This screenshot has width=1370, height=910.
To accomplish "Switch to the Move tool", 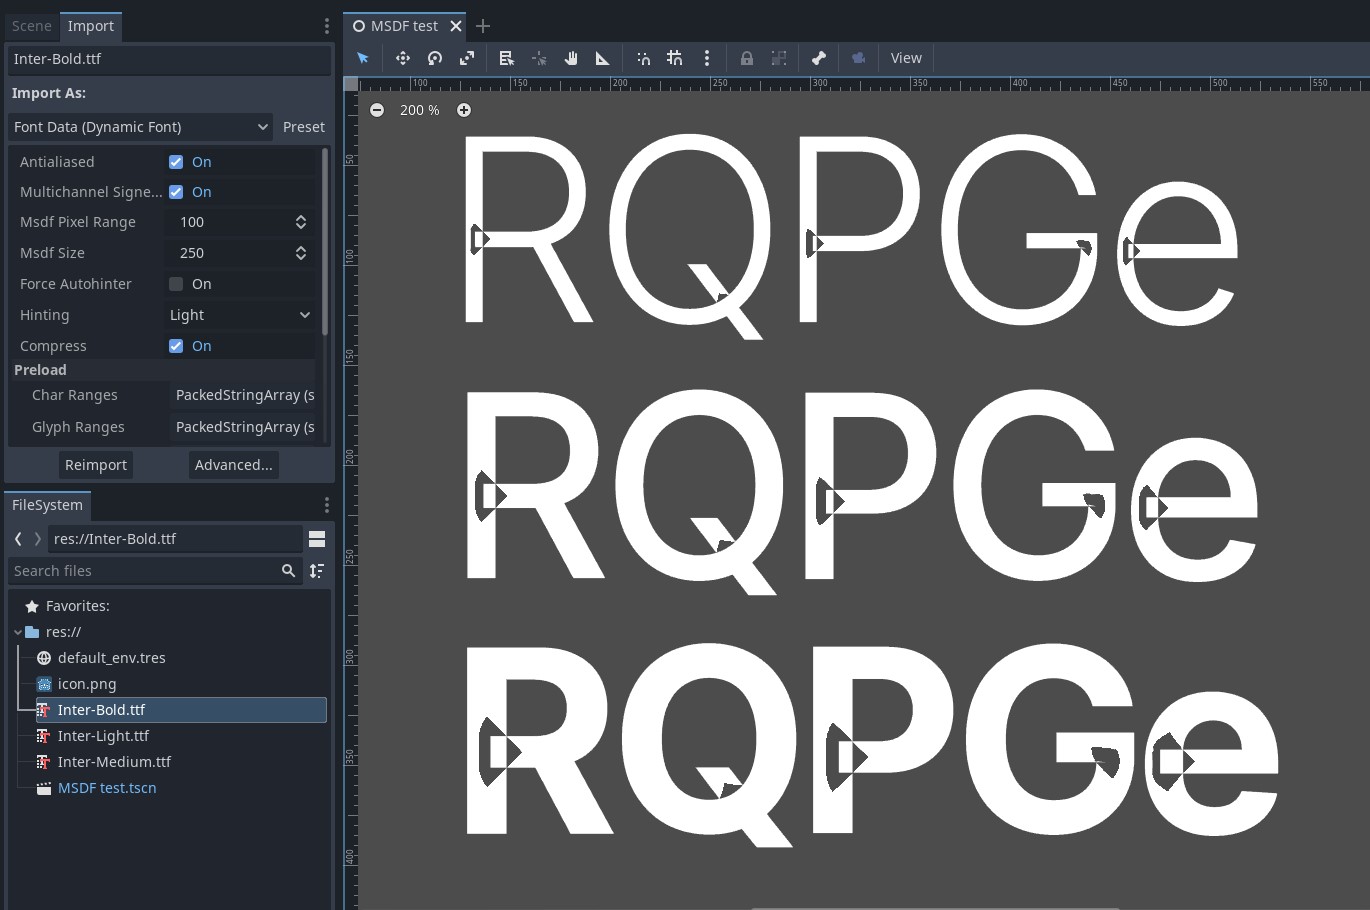I will click(403, 58).
